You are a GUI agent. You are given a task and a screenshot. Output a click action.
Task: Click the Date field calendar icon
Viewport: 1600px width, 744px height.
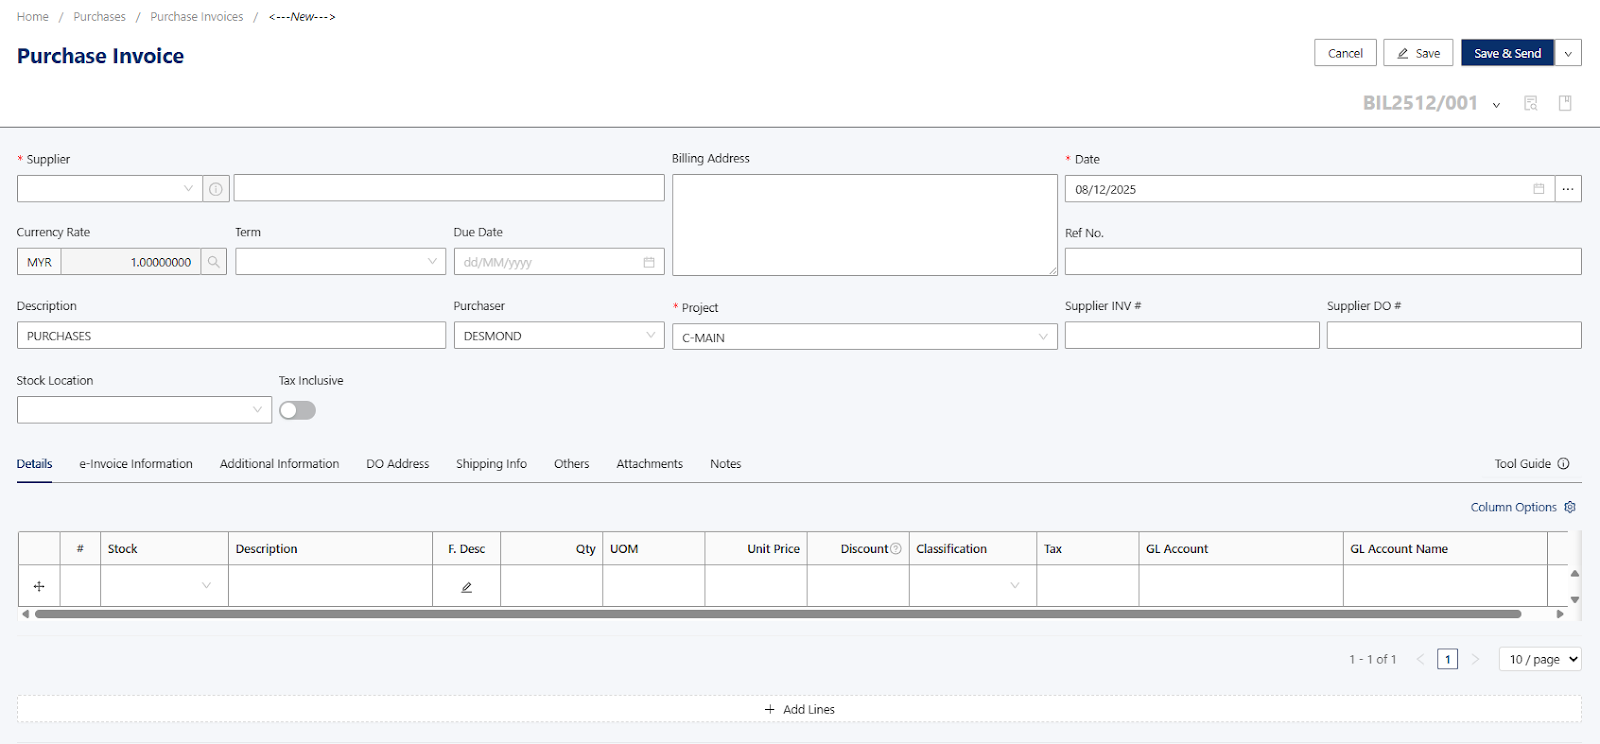tap(1538, 189)
